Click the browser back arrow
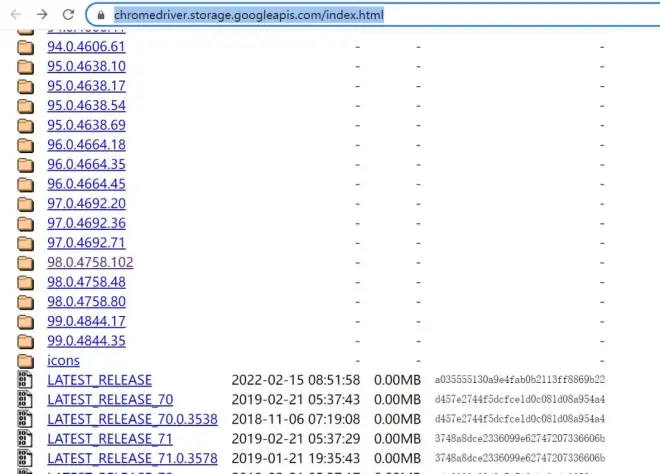The image size is (660, 474). pyautogui.click(x=15, y=16)
